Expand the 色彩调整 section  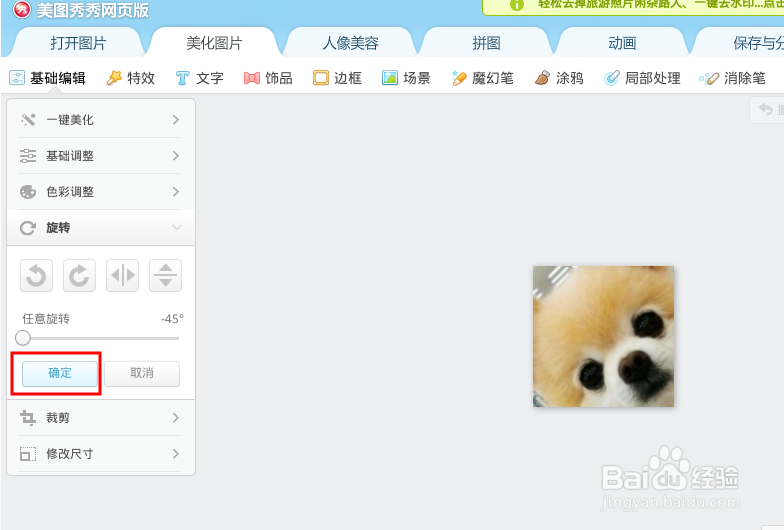[x=100, y=192]
